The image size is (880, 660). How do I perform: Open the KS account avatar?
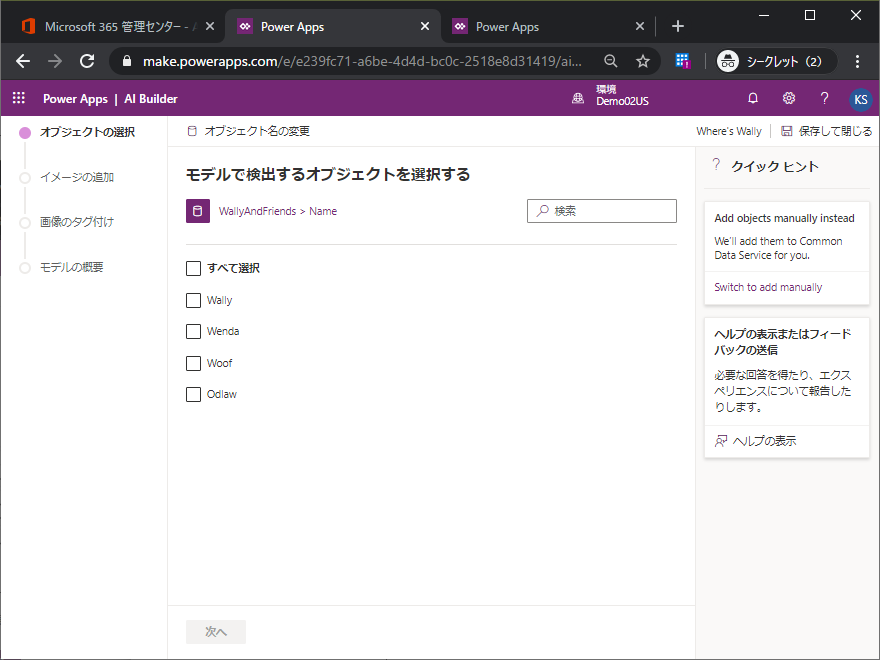click(860, 99)
